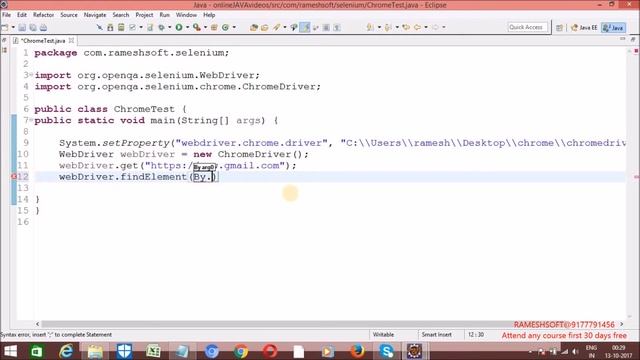640x360 pixels.
Task: Click the Open Type toolbar icon
Action: click(x=253, y=27)
